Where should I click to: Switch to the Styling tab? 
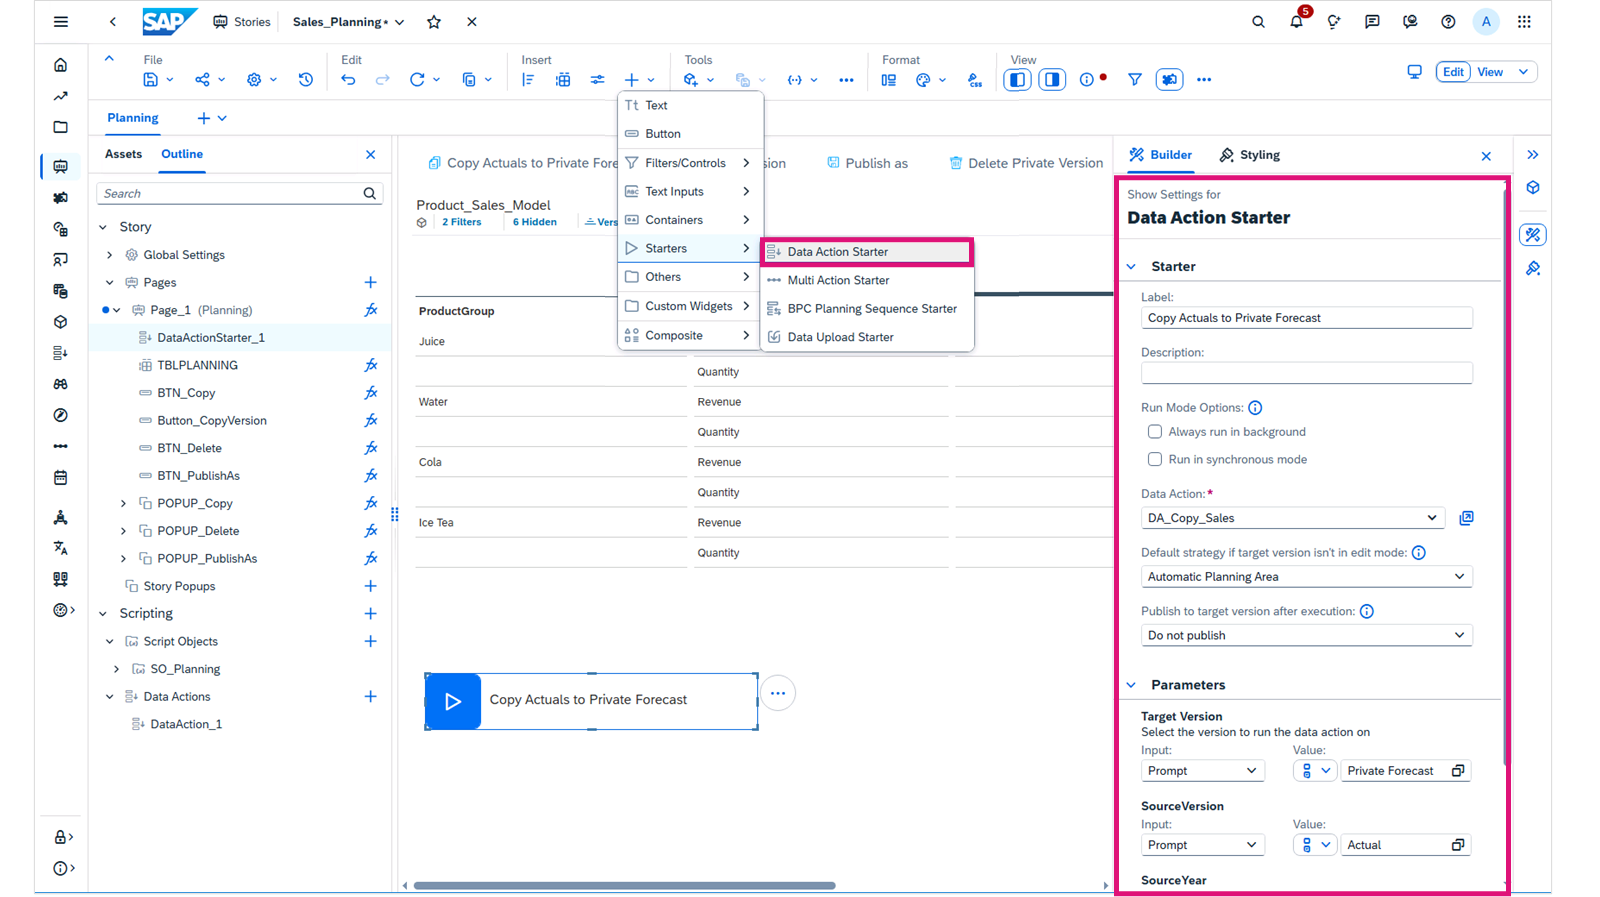pos(1250,155)
